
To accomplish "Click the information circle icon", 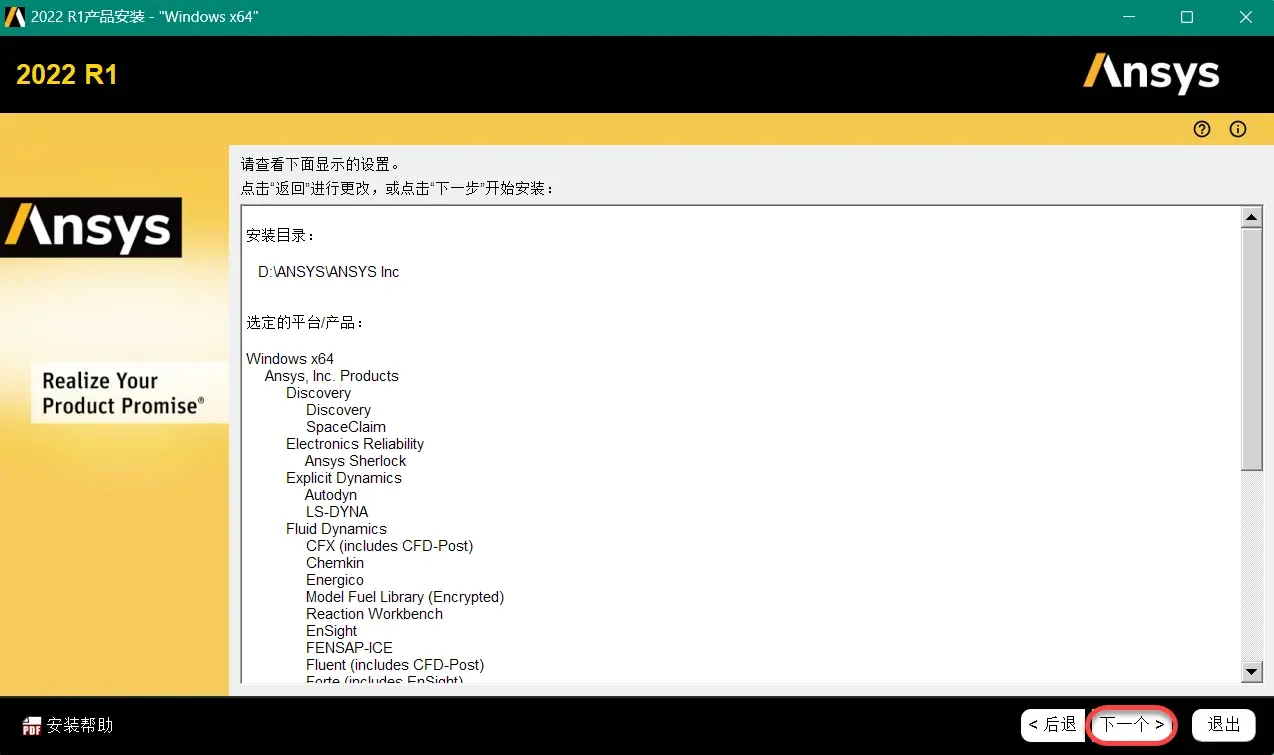I will [x=1238, y=129].
